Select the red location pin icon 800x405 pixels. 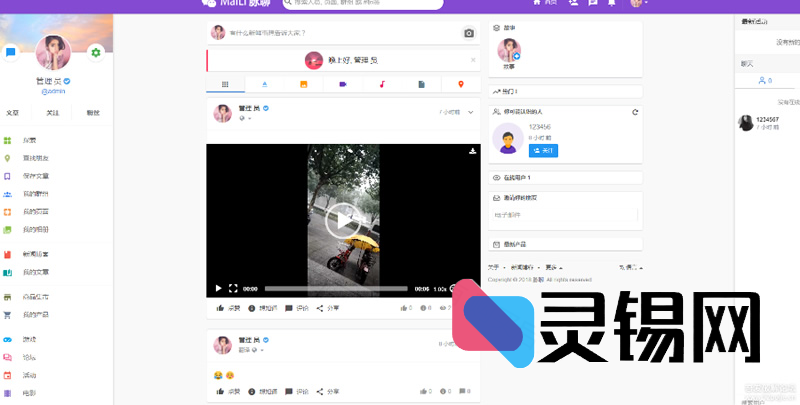click(460, 84)
